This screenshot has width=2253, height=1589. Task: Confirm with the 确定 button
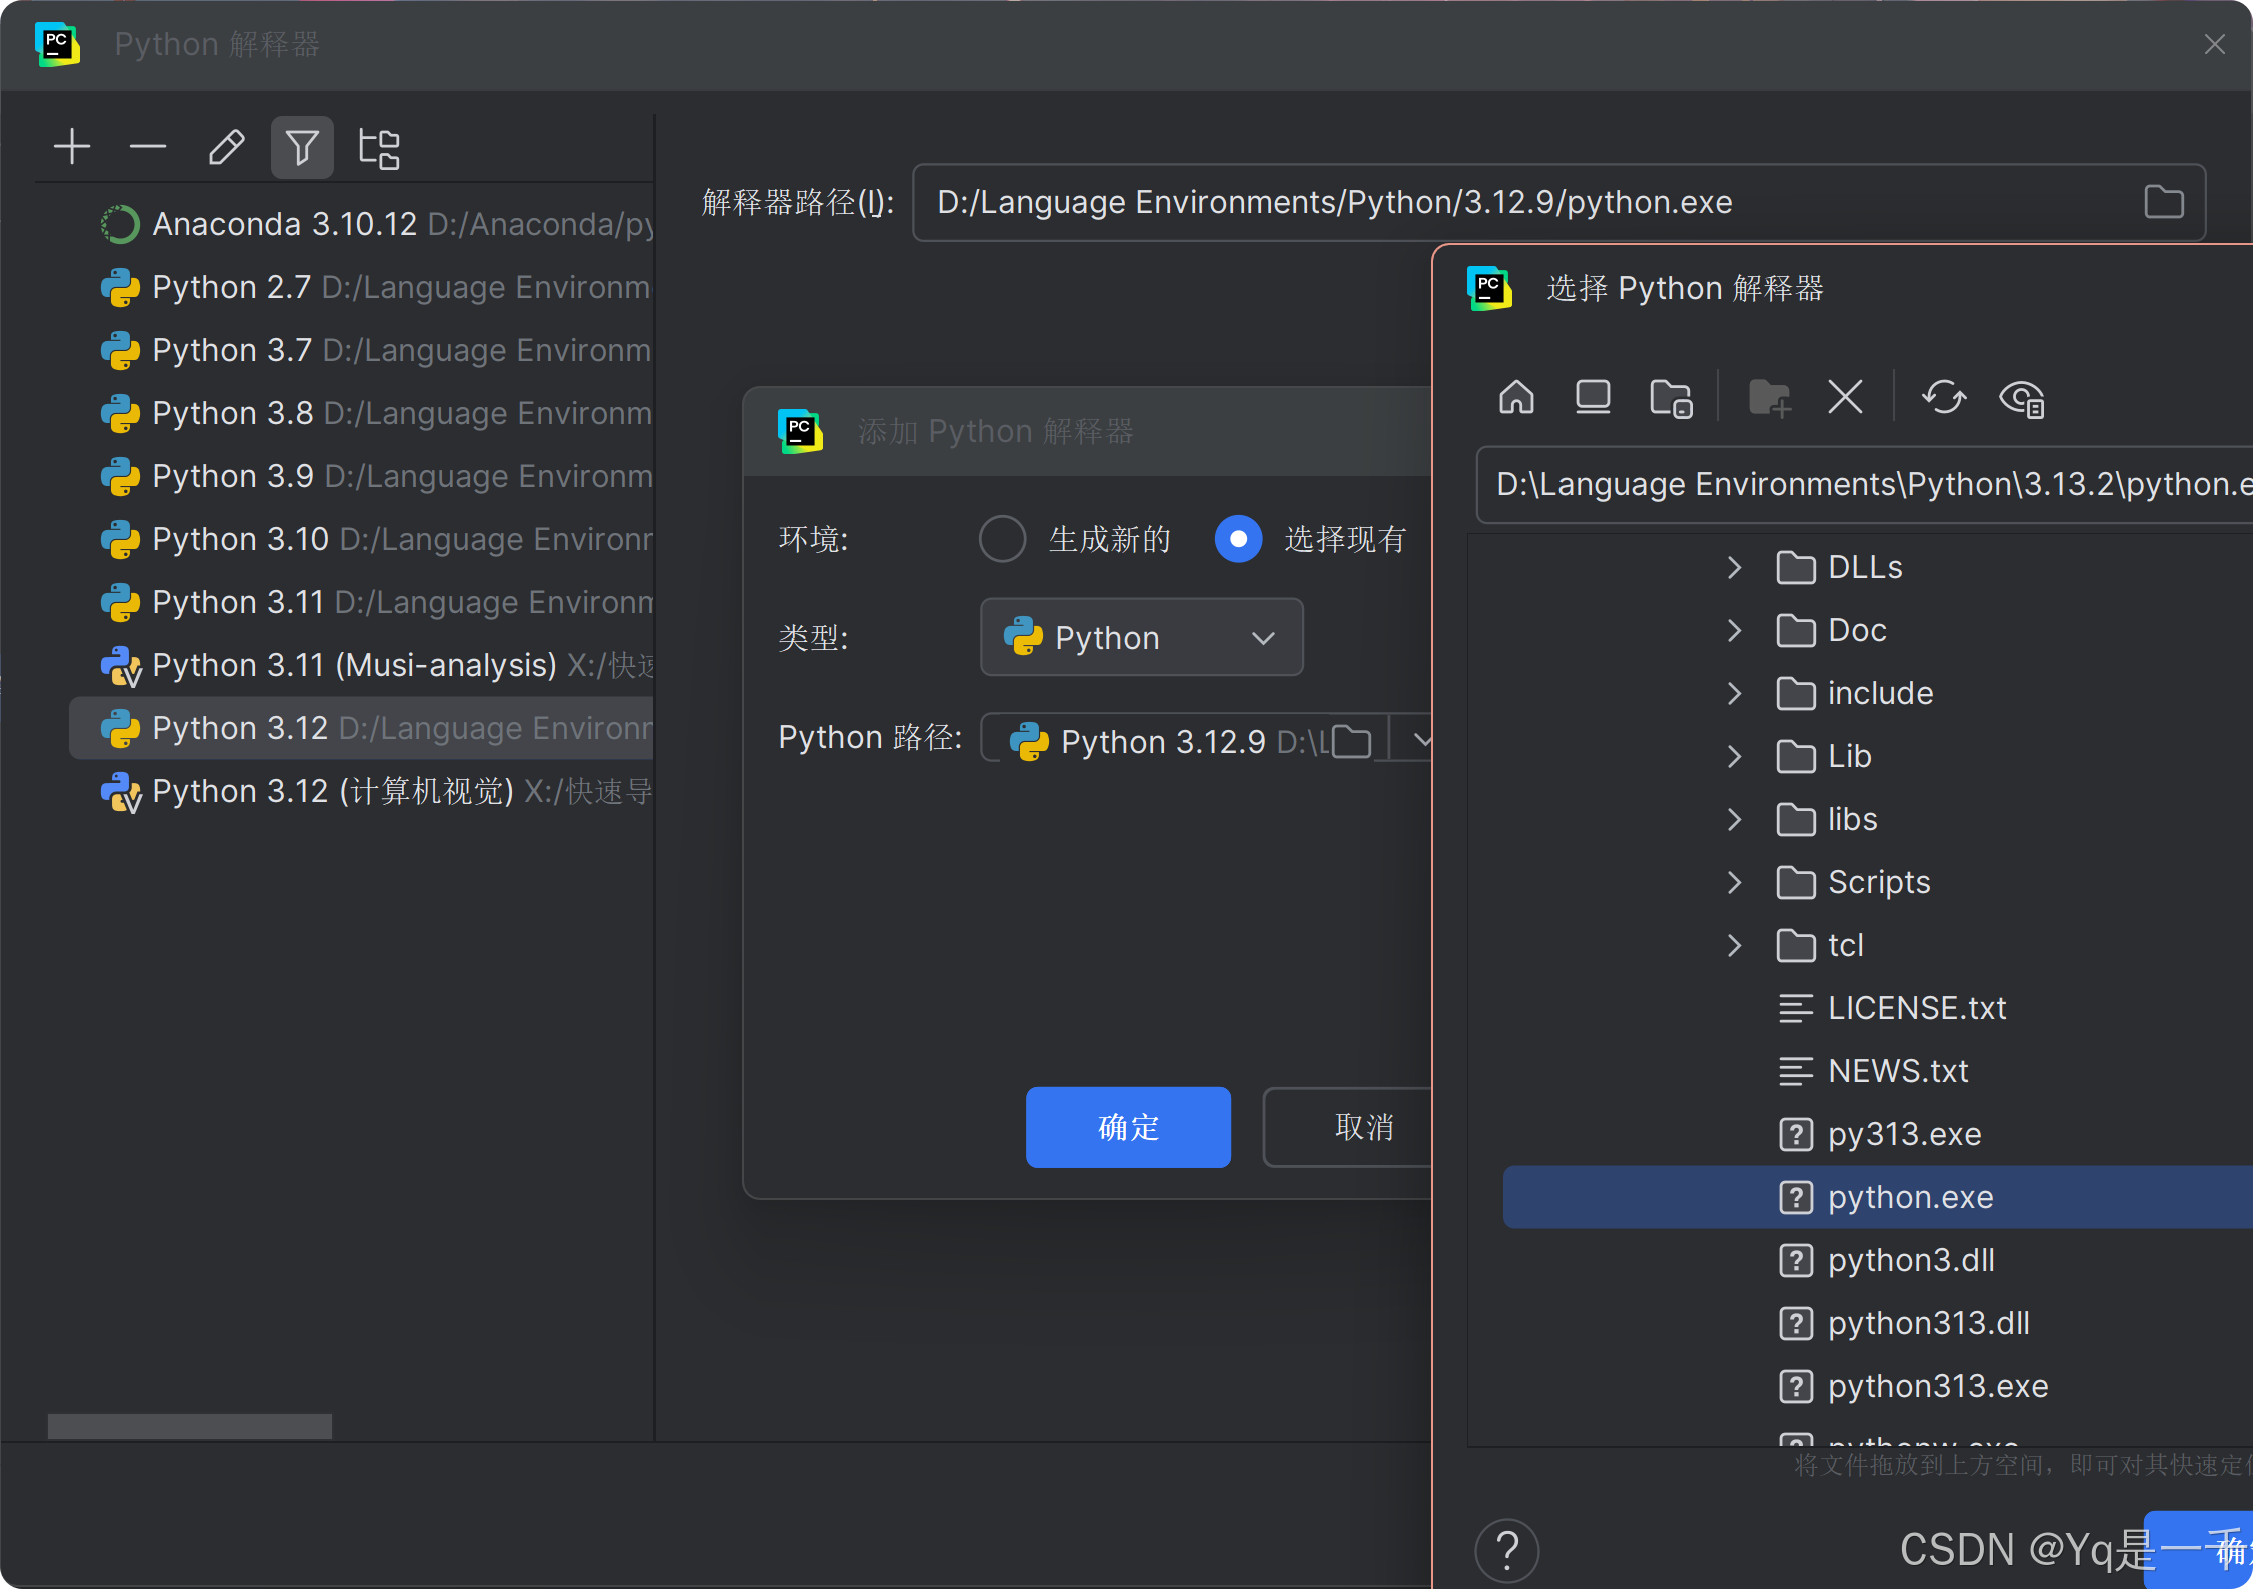(1127, 1127)
